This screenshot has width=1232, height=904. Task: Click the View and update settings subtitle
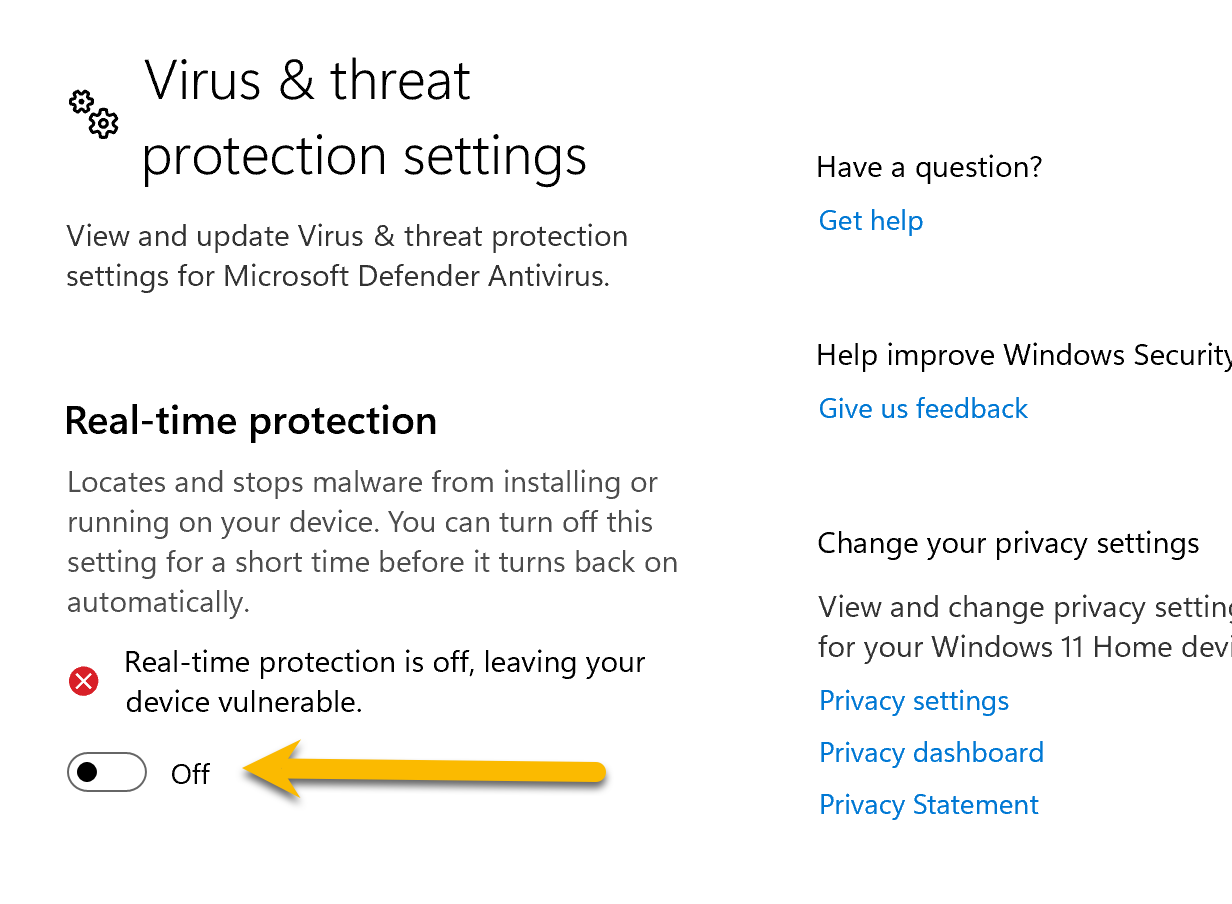click(x=347, y=256)
